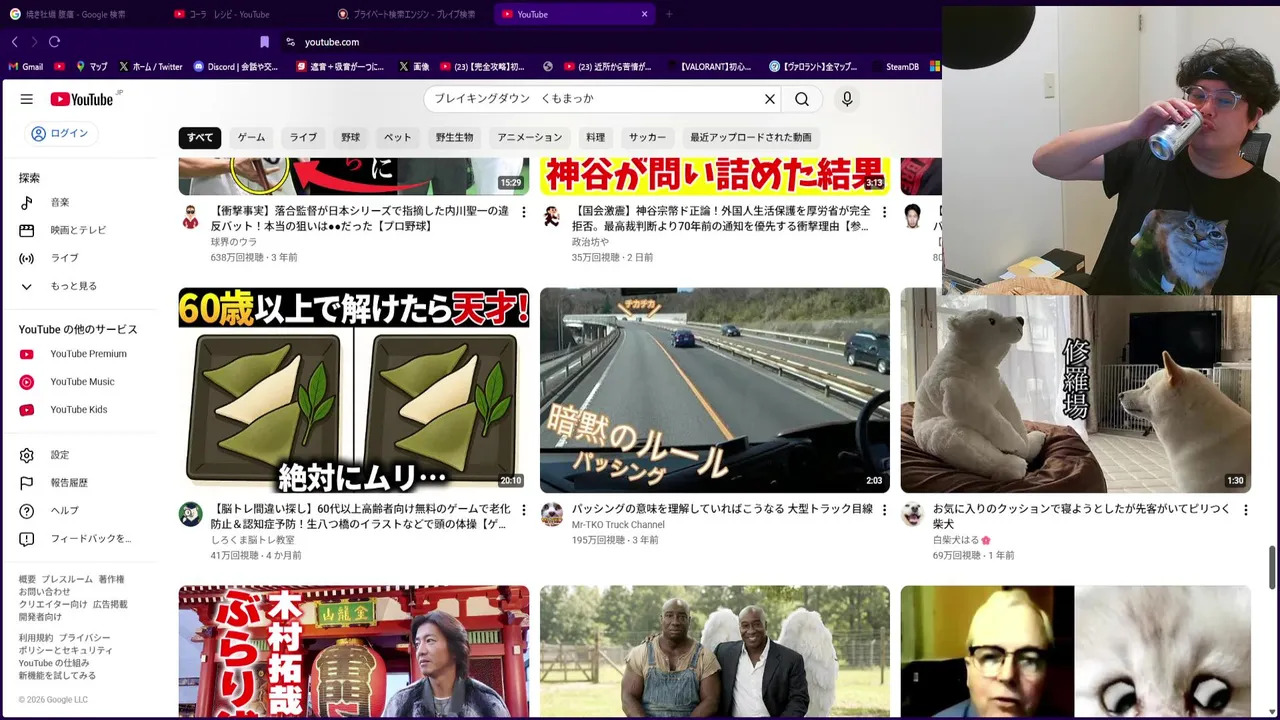Open the Gmail bookmark

(26, 67)
